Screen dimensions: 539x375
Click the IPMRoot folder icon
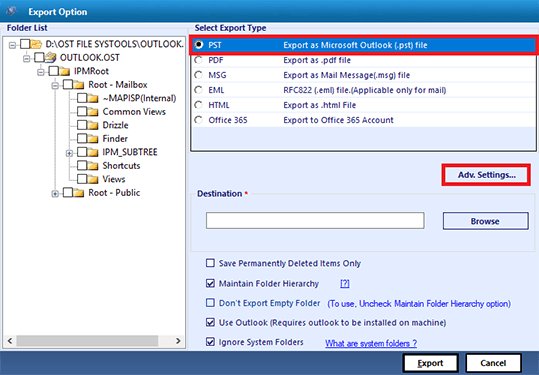[64, 71]
